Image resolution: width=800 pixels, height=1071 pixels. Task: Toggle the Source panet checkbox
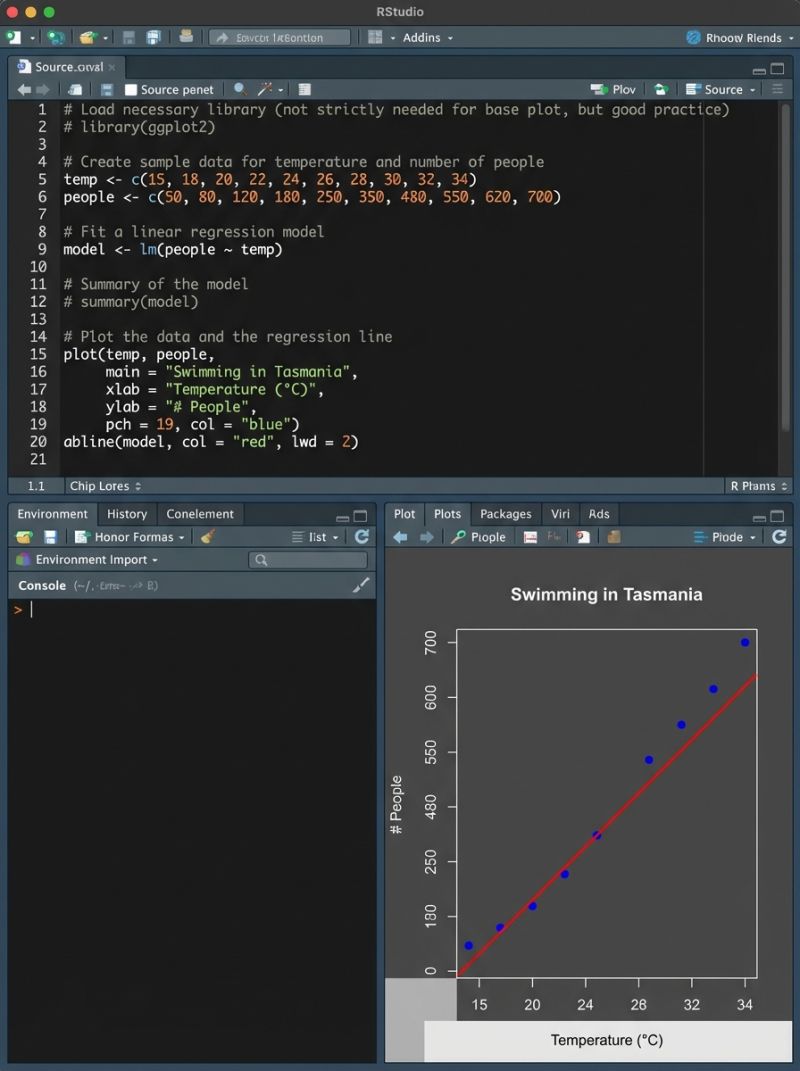coord(131,89)
